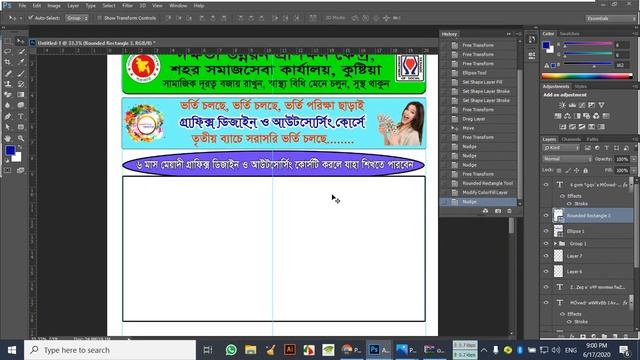This screenshot has height=360, width=640.
Task: Open Windows Start menu
Action: click(x=12, y=350)
